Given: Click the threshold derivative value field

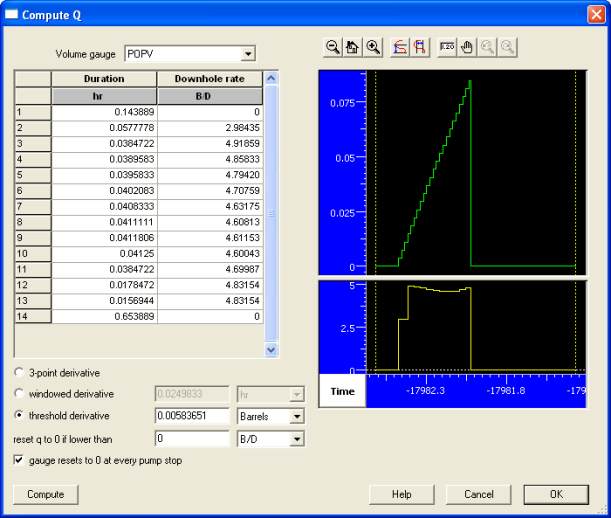Looking at the screenshot, I should tap(192, 416).
